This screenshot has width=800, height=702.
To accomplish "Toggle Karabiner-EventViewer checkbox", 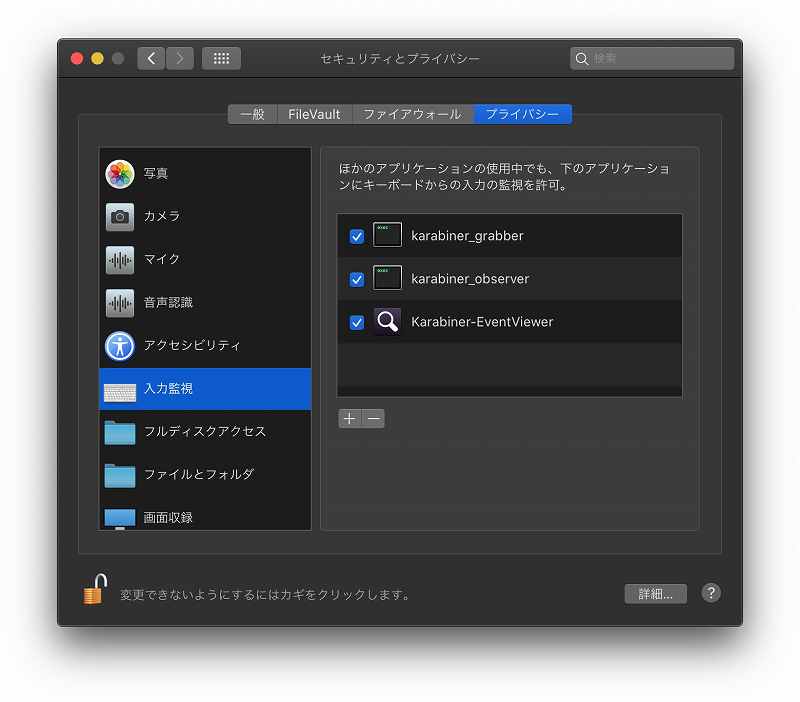I will pos(357,322).
